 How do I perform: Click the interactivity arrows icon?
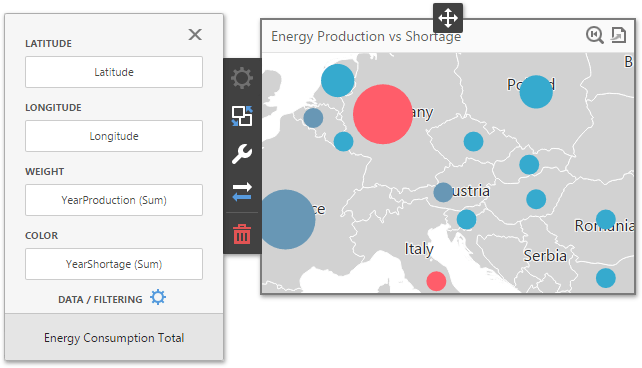click(242, 192)
